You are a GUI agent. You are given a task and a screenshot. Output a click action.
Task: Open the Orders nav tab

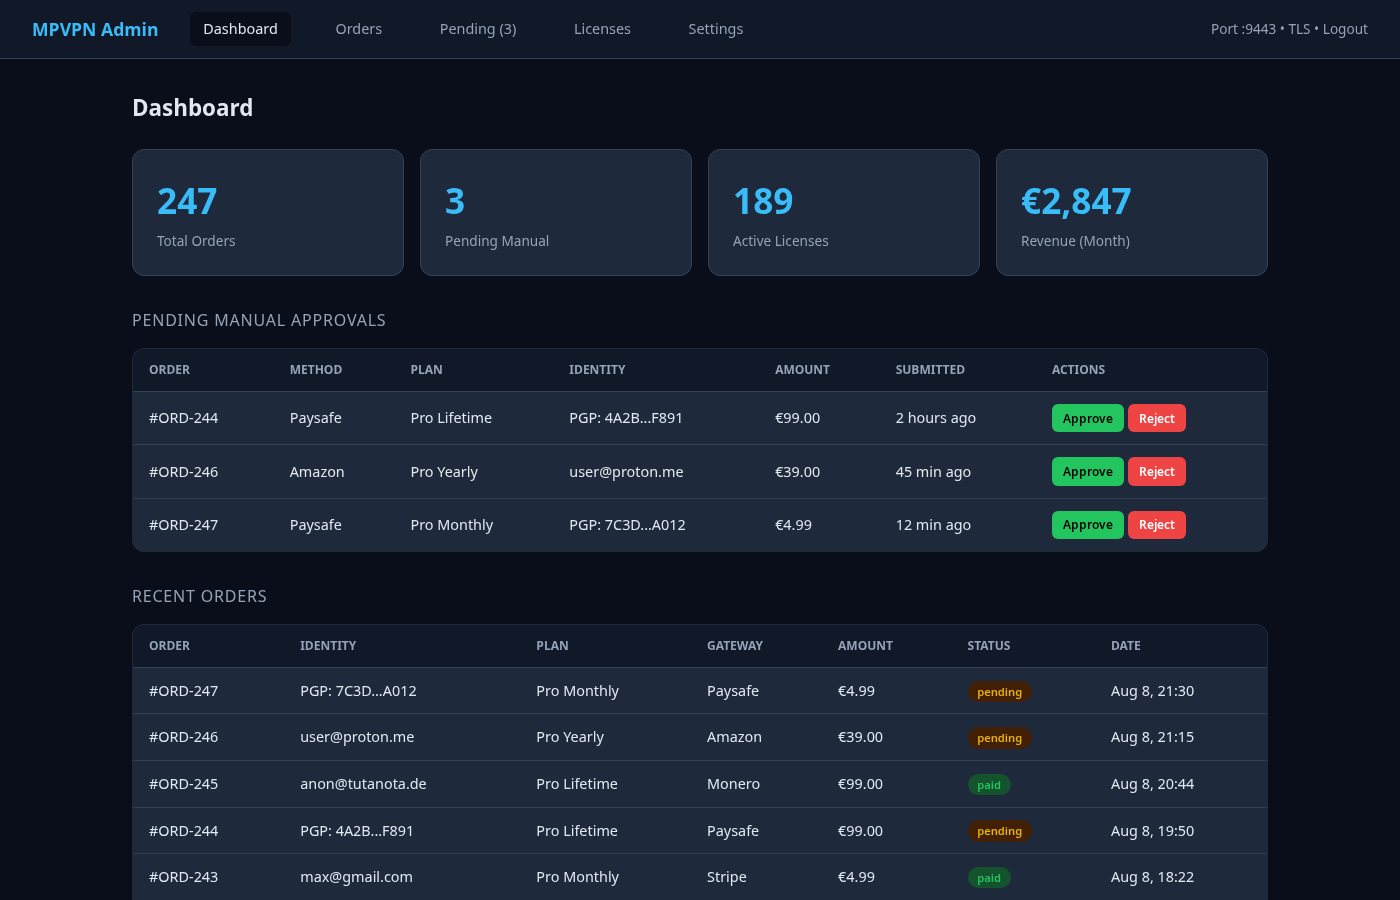click(x=359, y=29)
